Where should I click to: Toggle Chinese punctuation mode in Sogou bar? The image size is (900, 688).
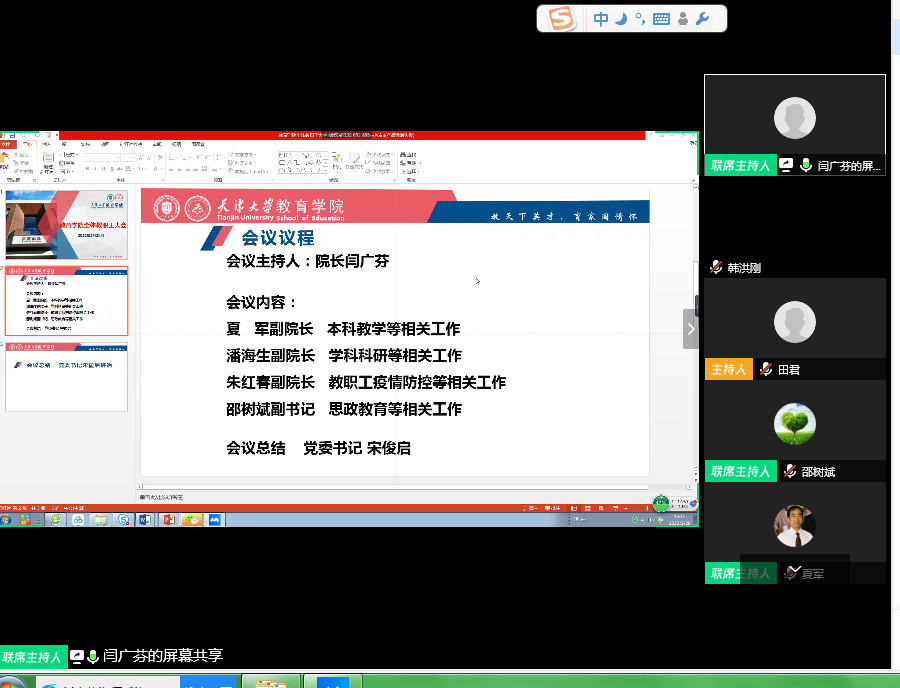click(x=640, y=19)
